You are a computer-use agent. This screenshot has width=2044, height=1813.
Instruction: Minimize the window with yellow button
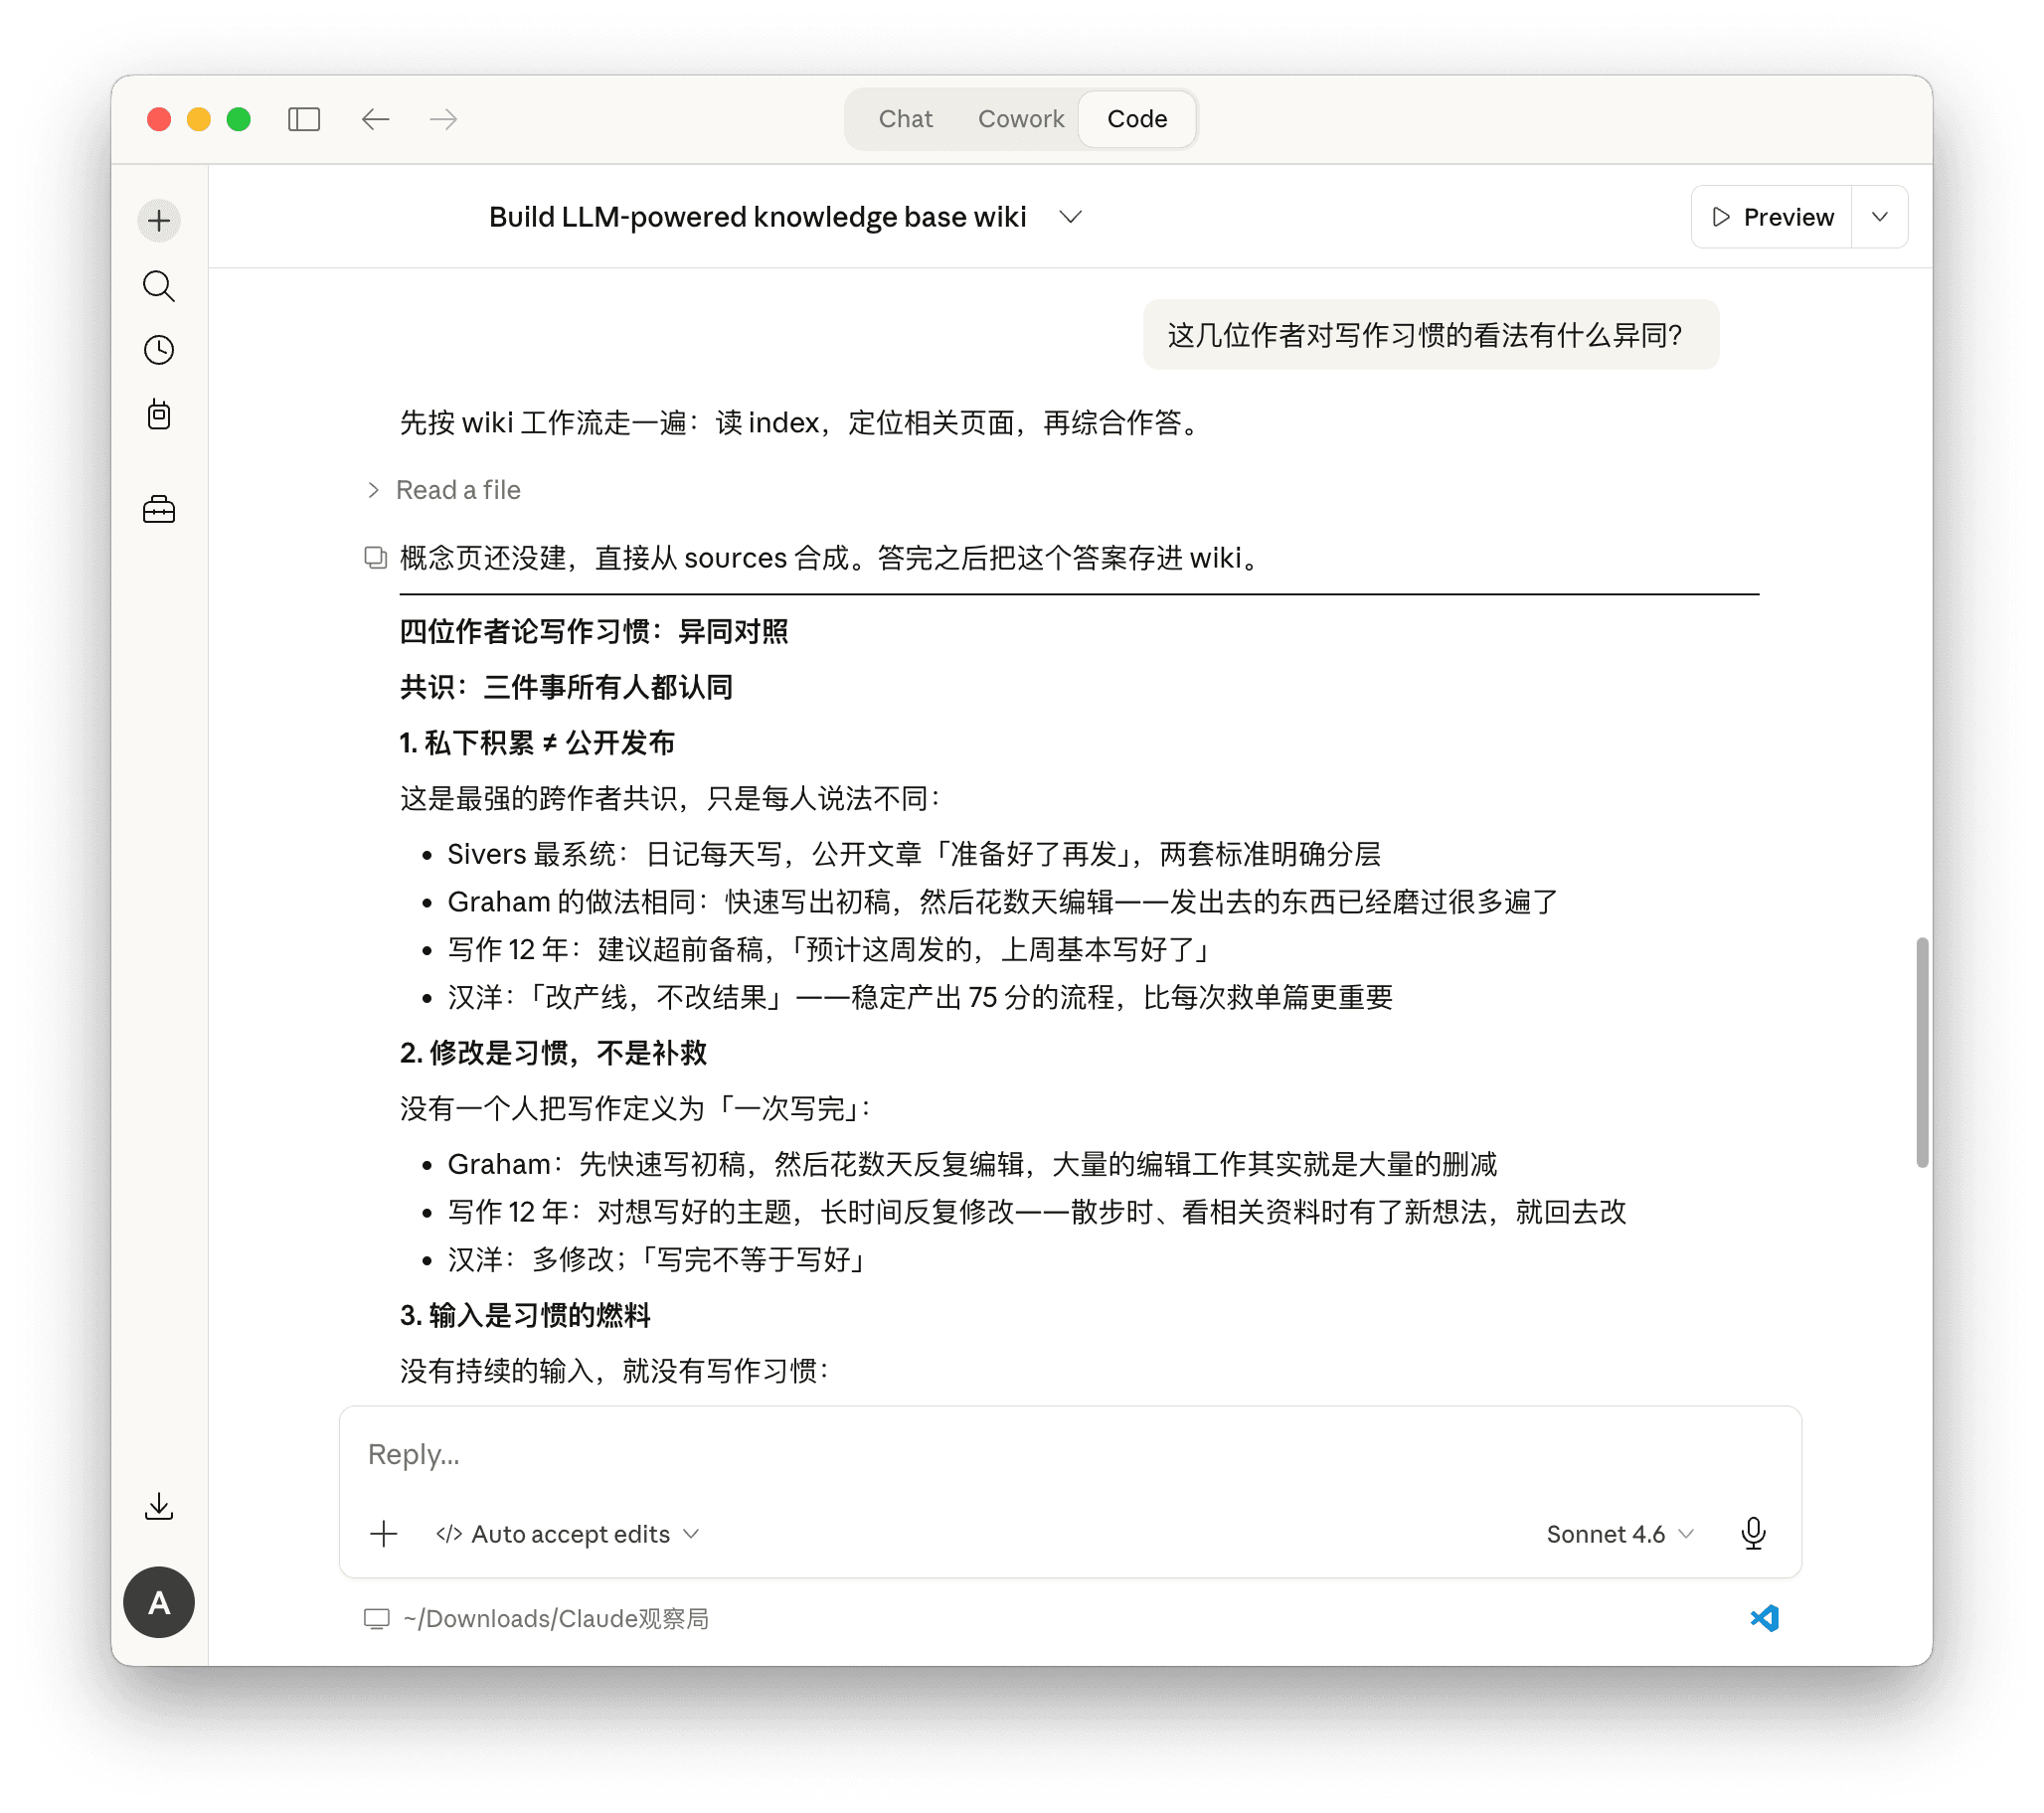click(x=198, y=119)
